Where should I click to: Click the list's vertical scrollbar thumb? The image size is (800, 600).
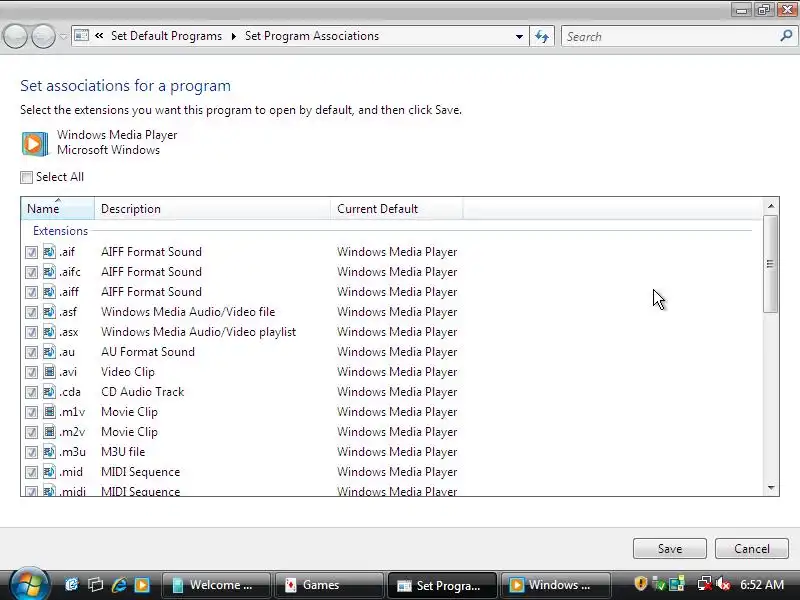pos(770,264)
